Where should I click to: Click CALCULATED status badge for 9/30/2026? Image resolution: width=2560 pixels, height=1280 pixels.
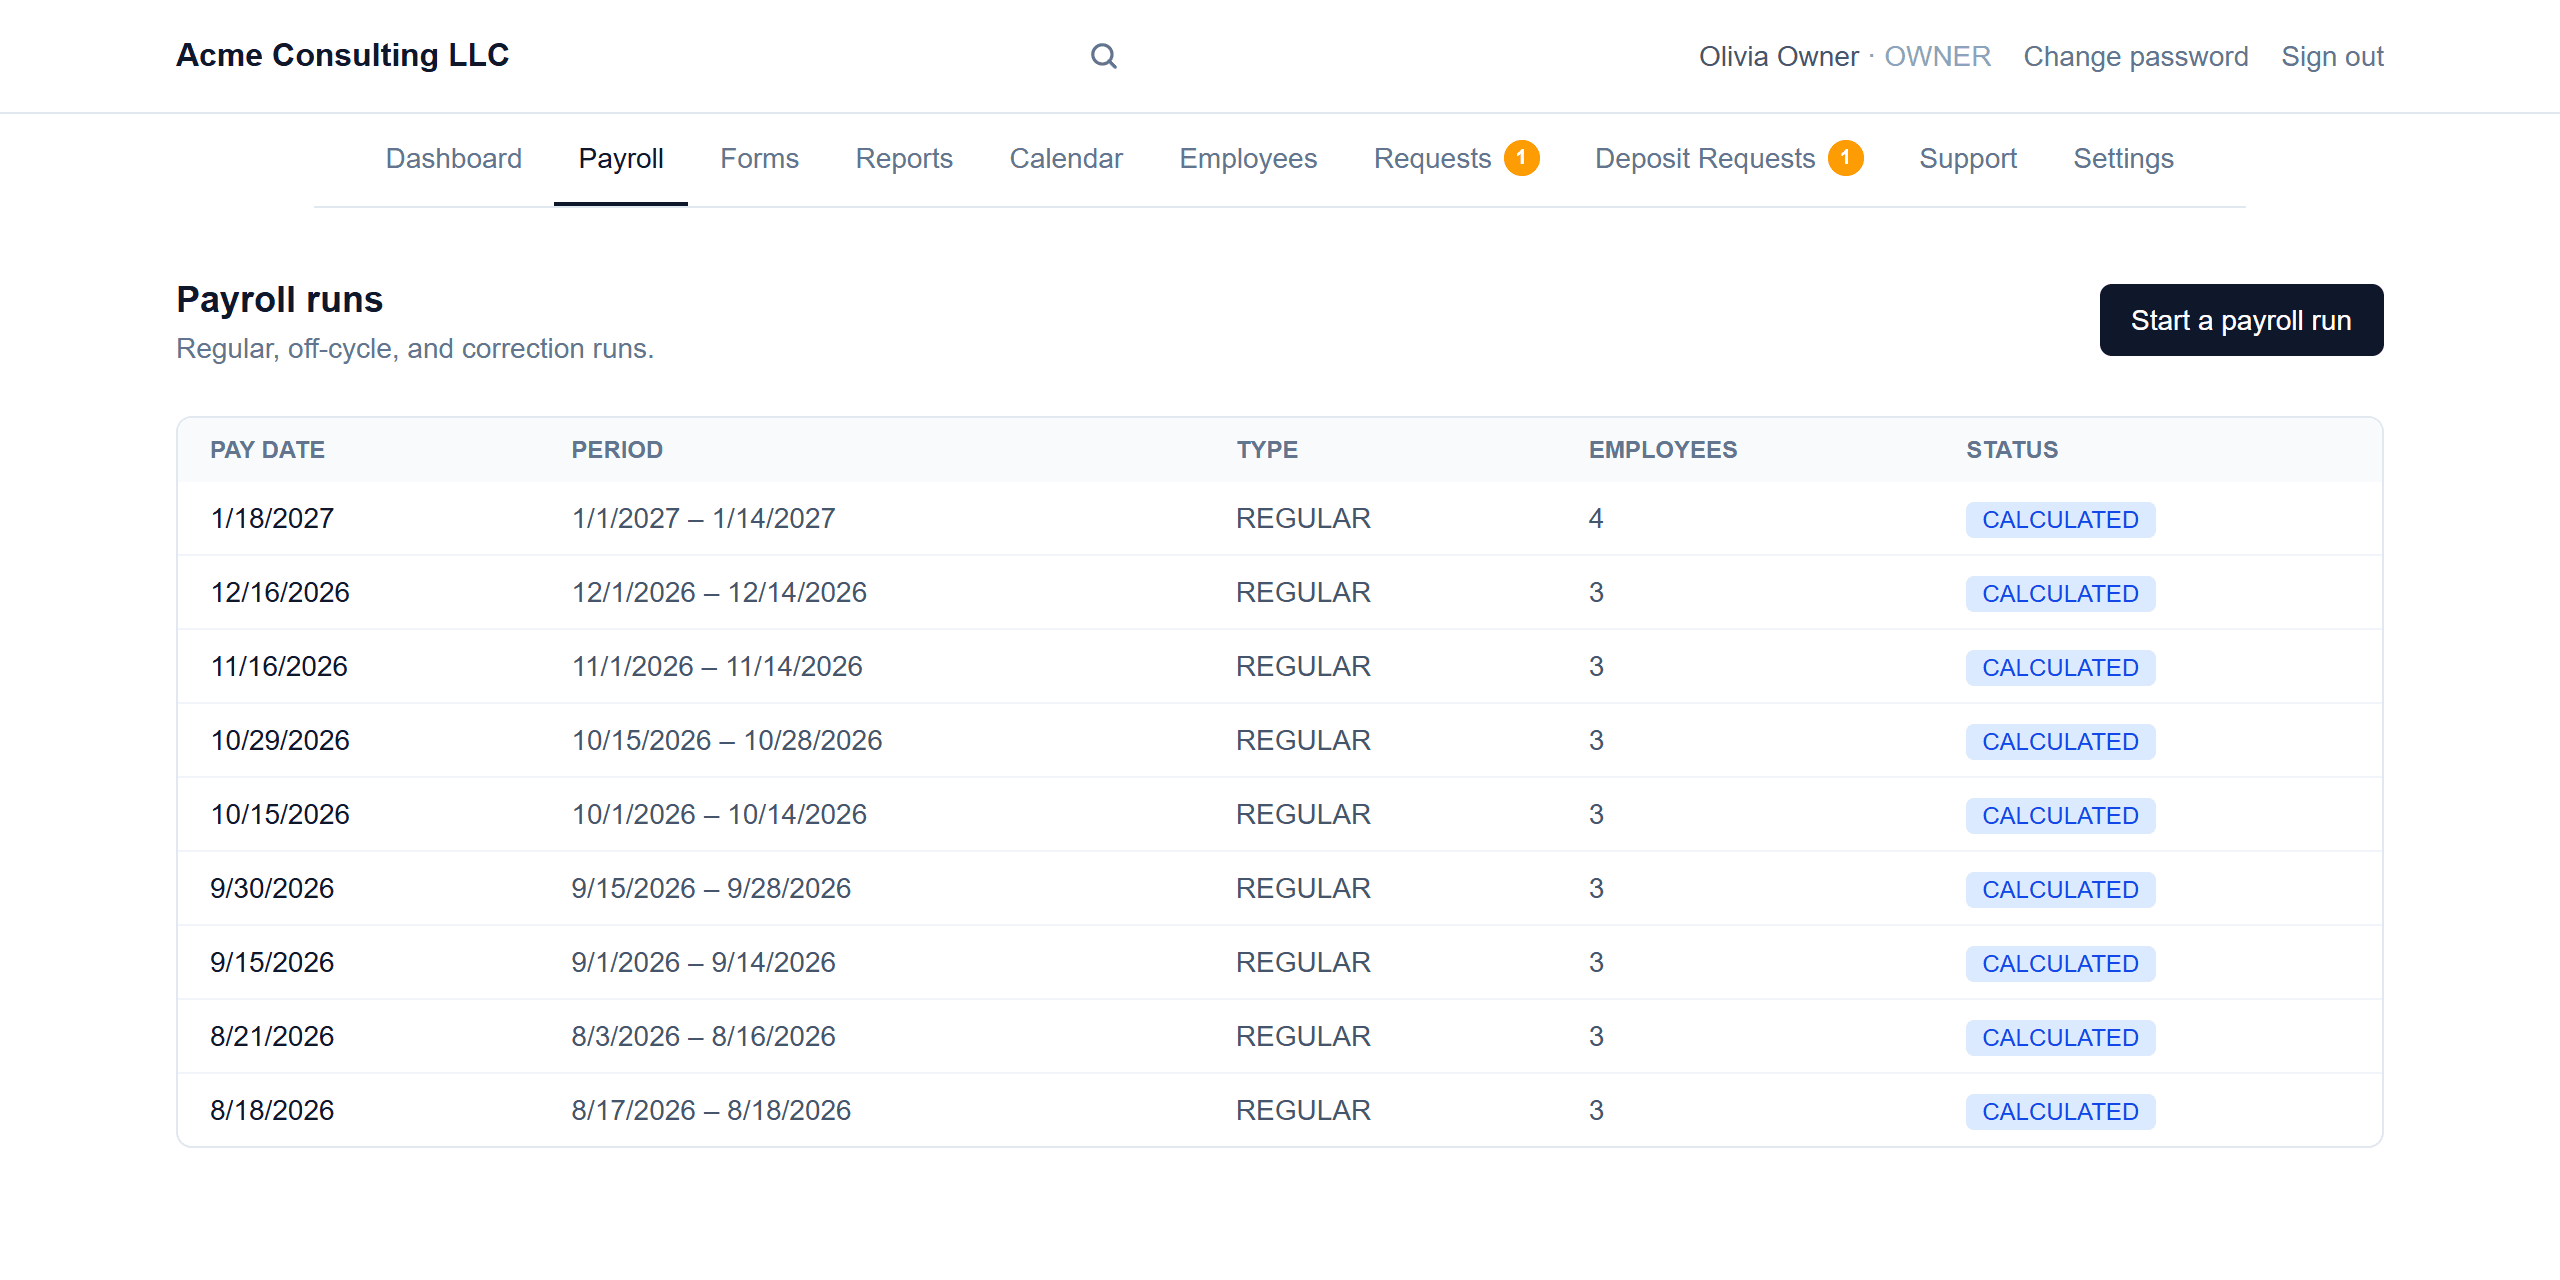[x=2060, y=889]
